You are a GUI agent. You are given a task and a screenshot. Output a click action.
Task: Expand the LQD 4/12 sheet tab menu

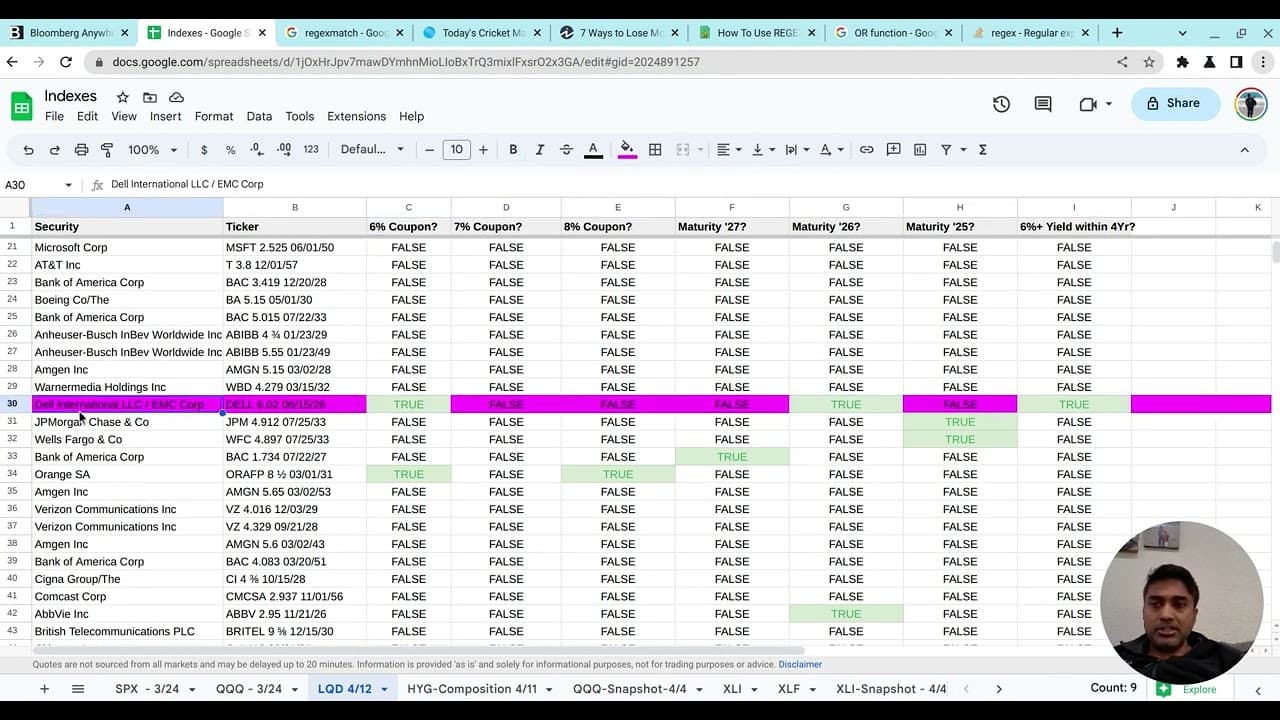tap(384, 689)
